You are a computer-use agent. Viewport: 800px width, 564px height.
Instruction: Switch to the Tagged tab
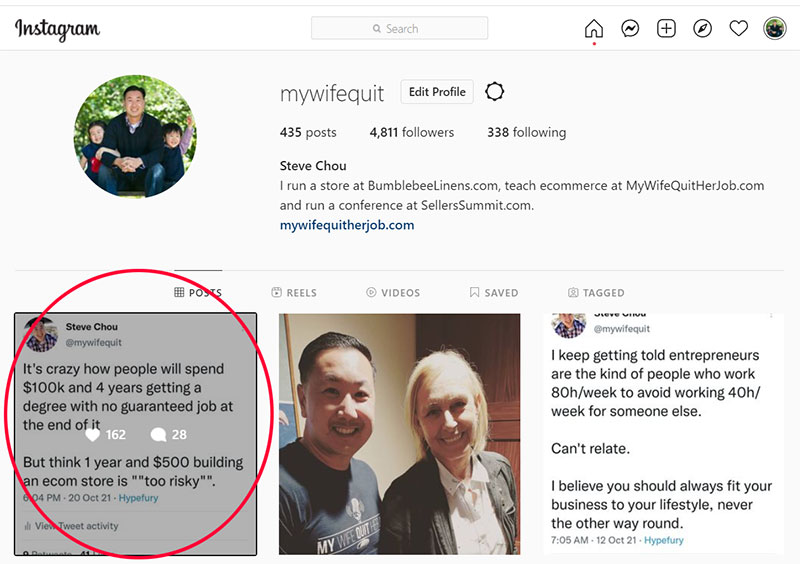click(596, 292)
